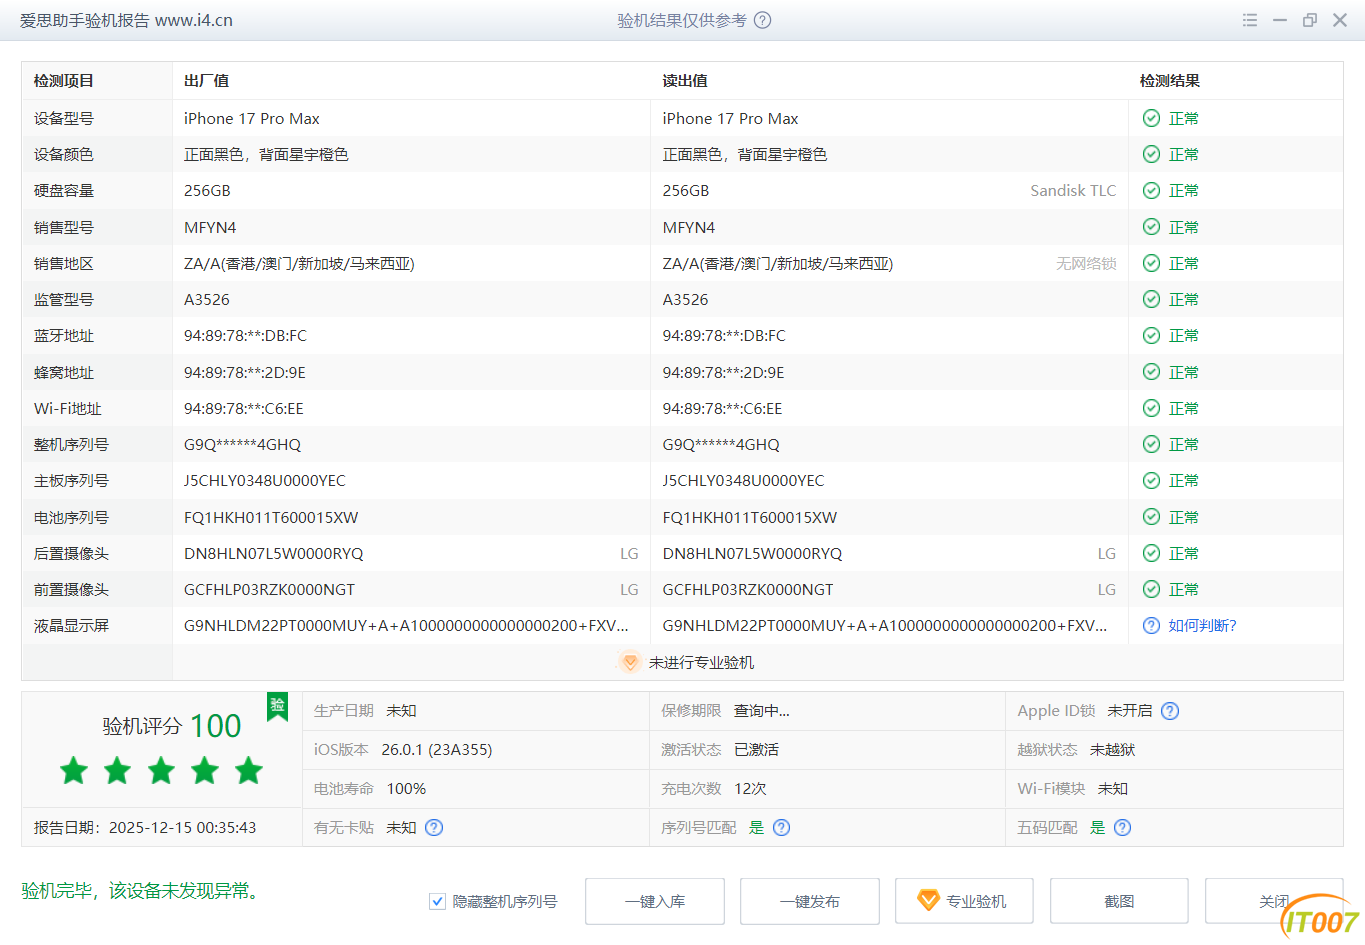Click the report date 2025-12-15 00:35:43
The width and height of the screenshot is (1365, 945).
[183, 828]
